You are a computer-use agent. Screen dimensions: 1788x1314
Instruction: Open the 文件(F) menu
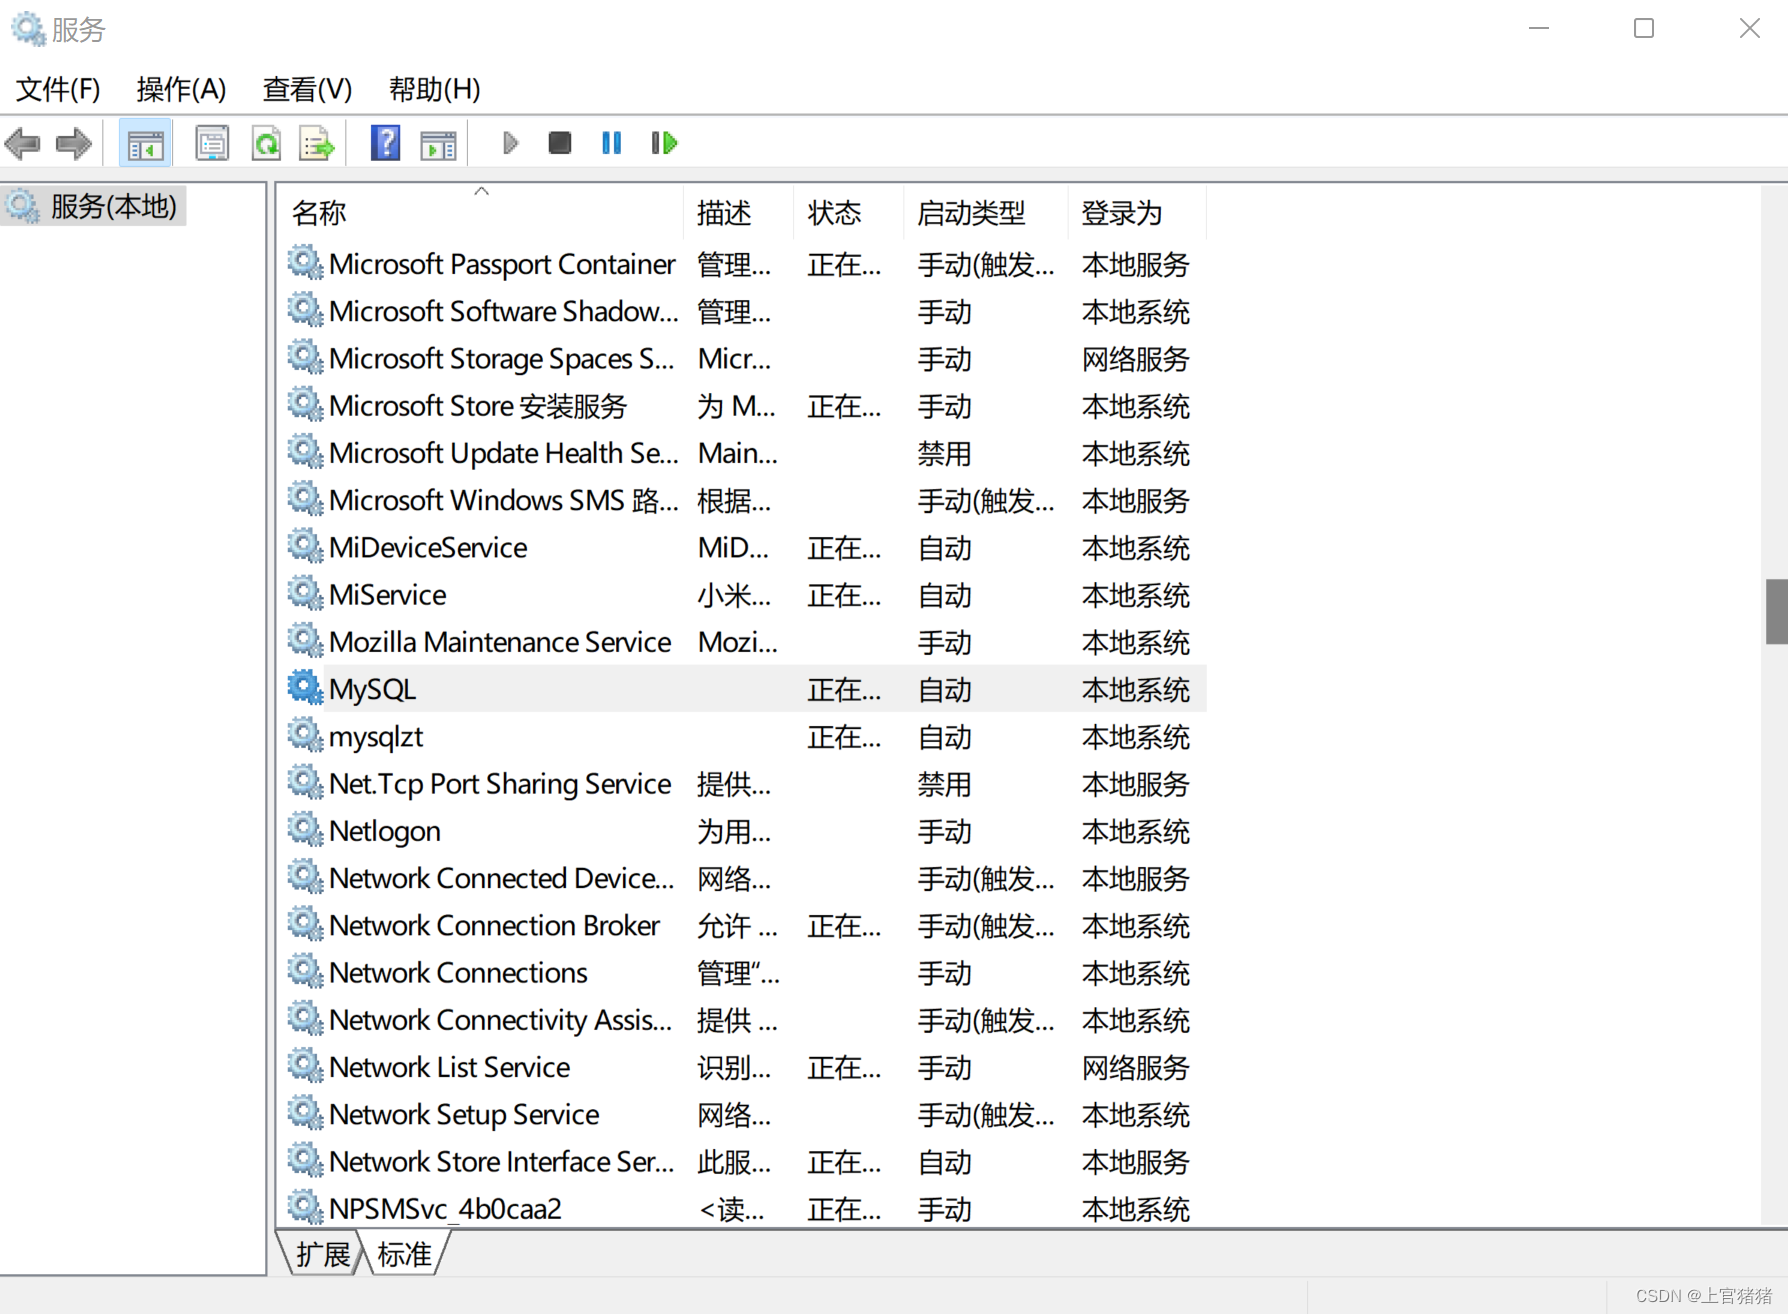pyautogui.click(x=58, y=89)
